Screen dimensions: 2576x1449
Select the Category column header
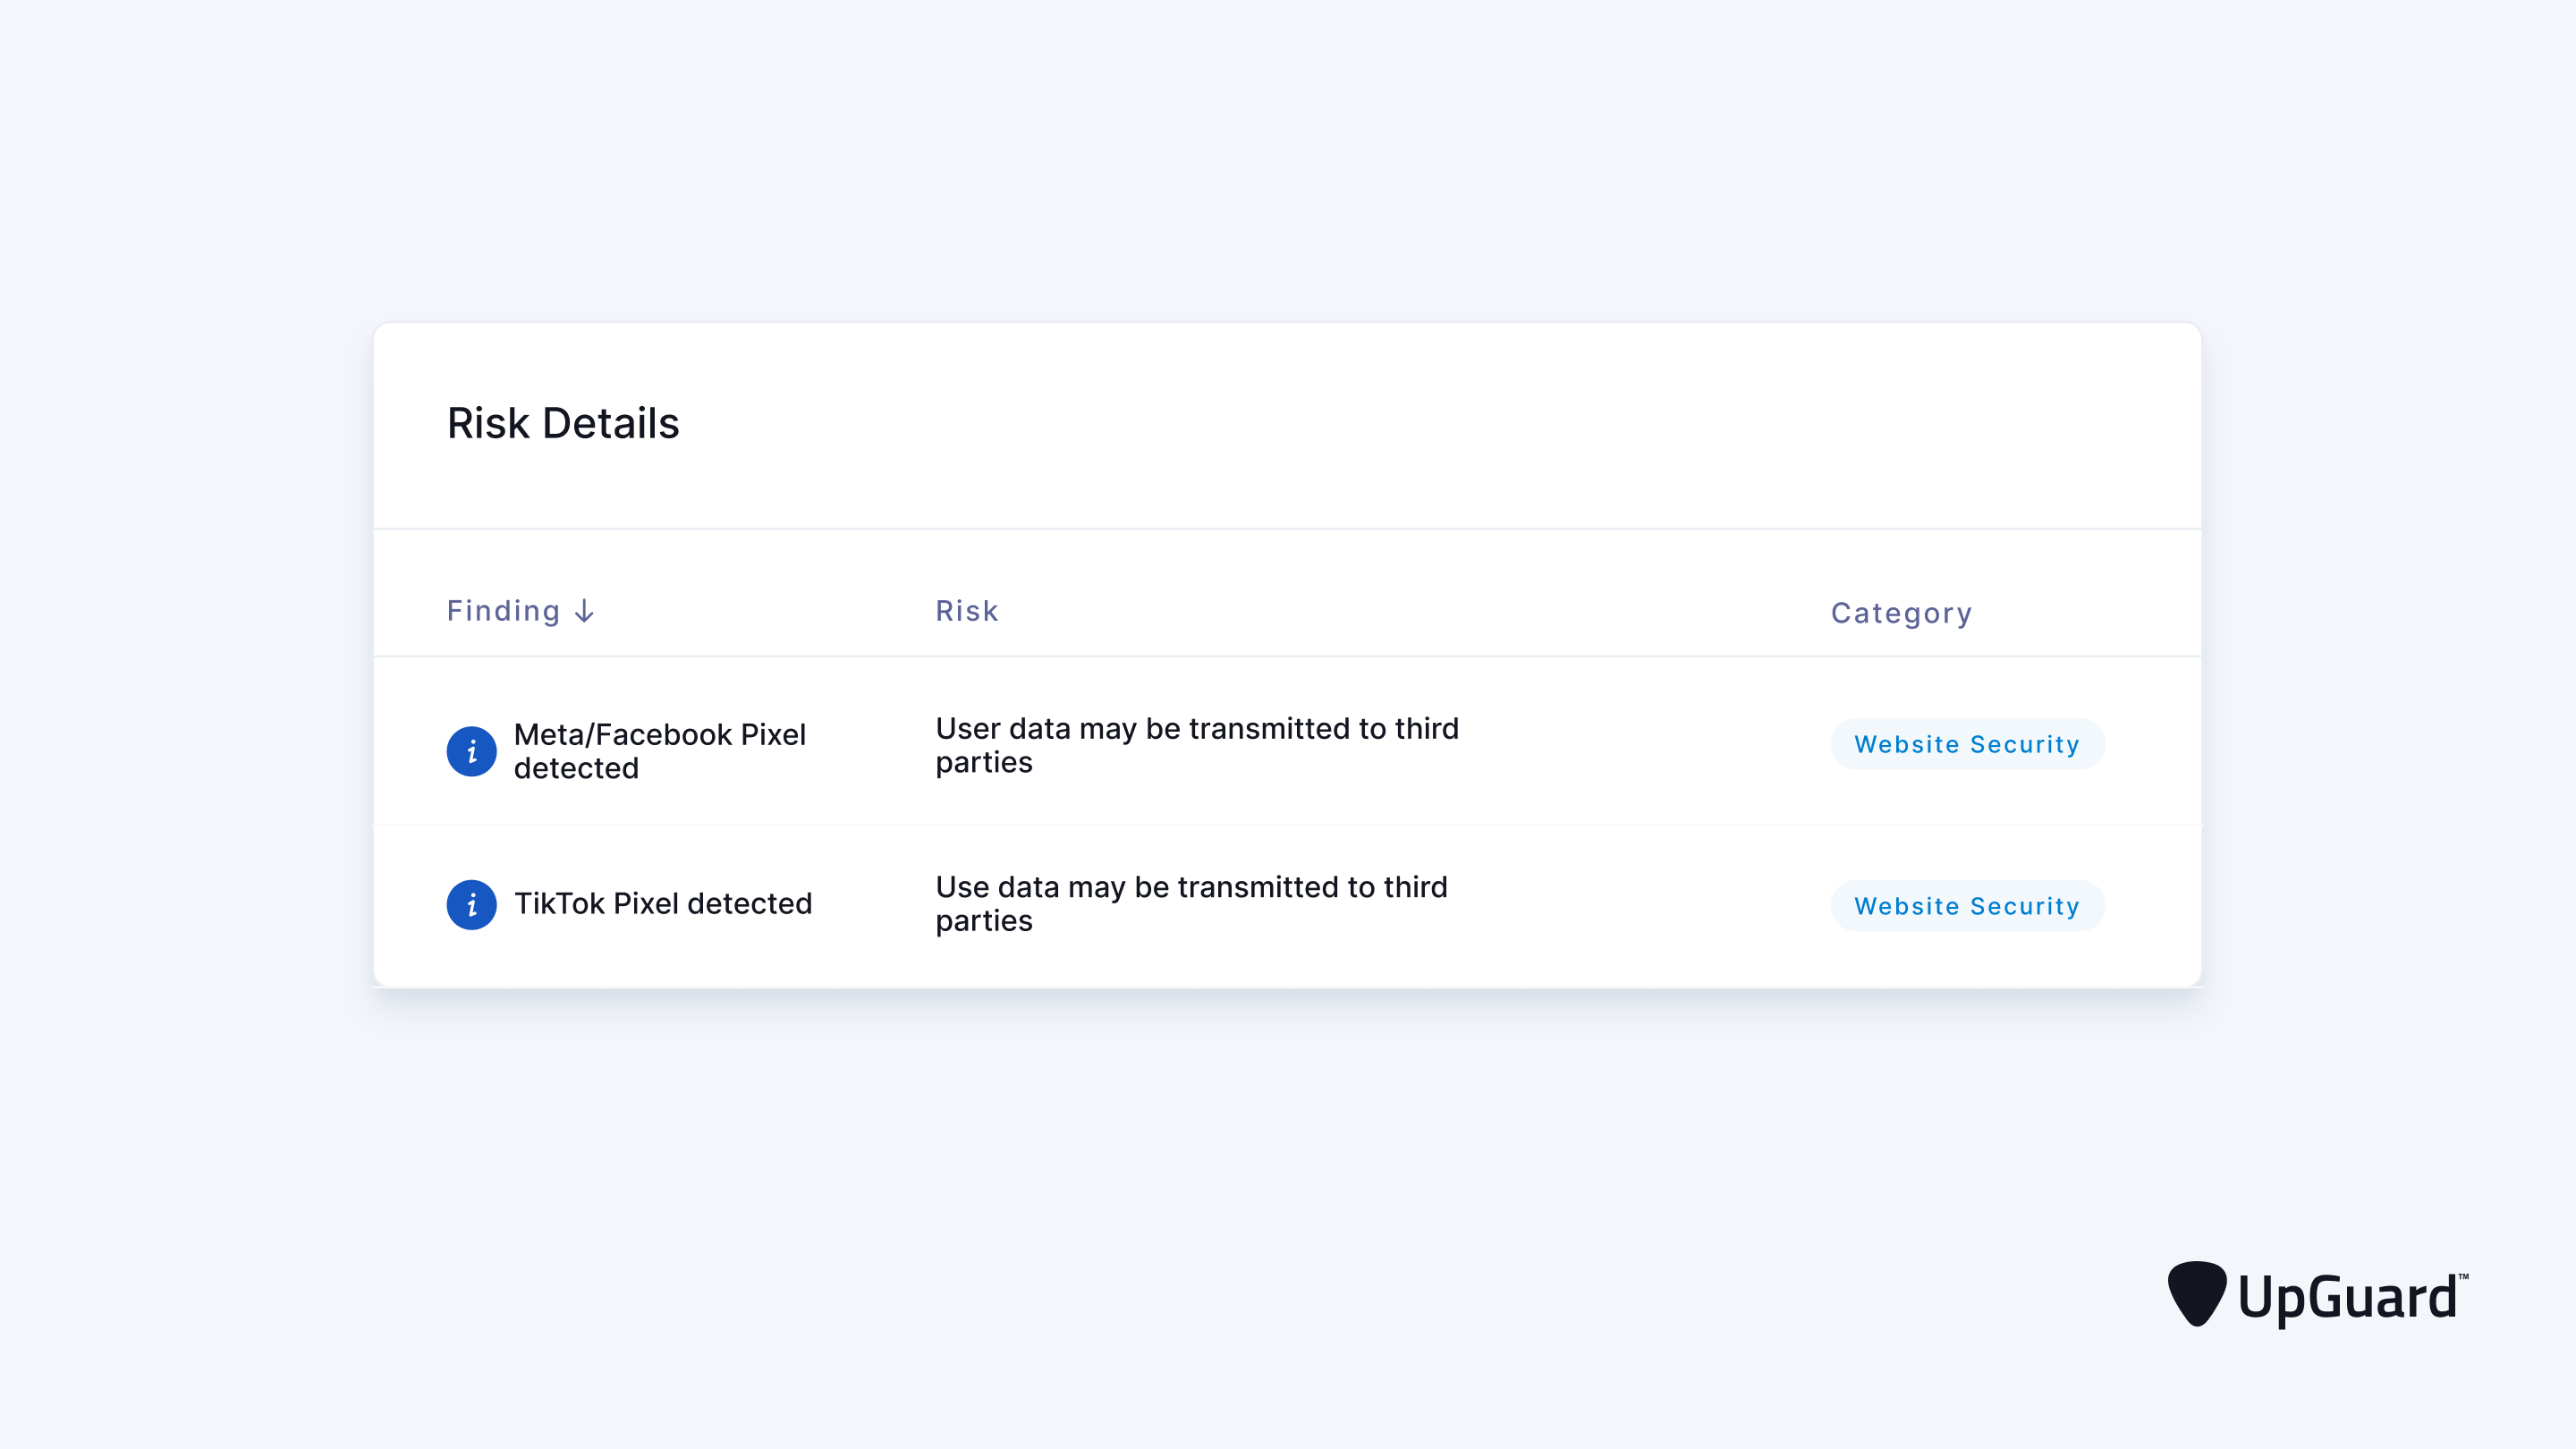tap(1901, 613)
